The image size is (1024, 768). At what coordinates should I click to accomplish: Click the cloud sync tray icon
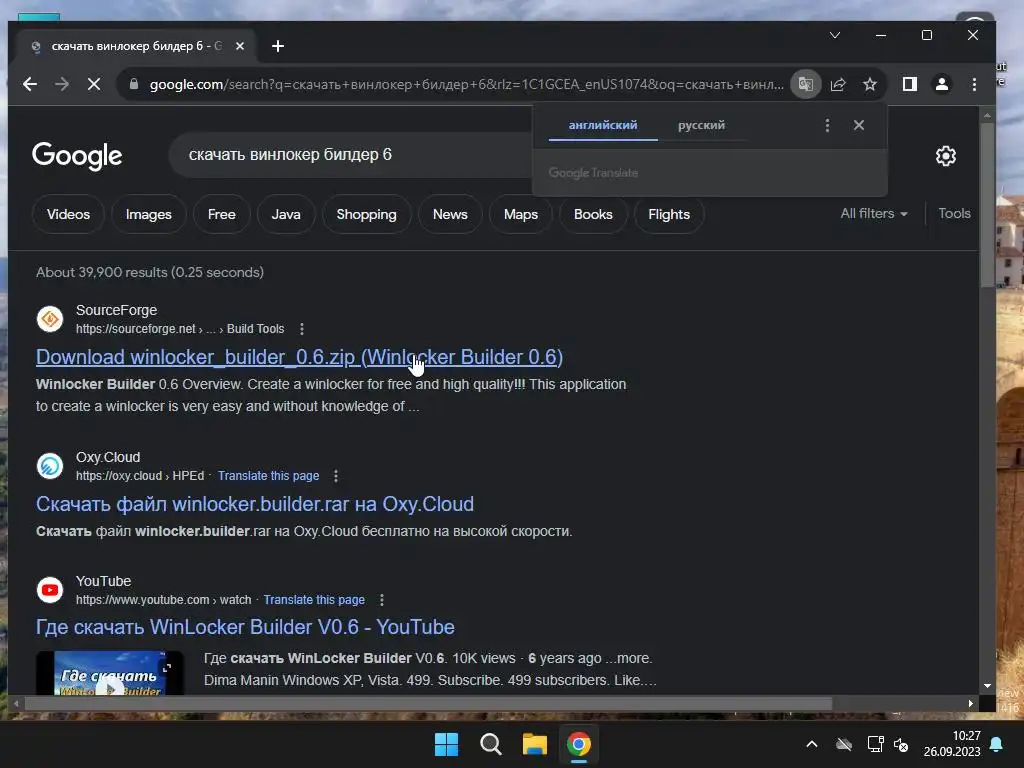tap(844, 744)
